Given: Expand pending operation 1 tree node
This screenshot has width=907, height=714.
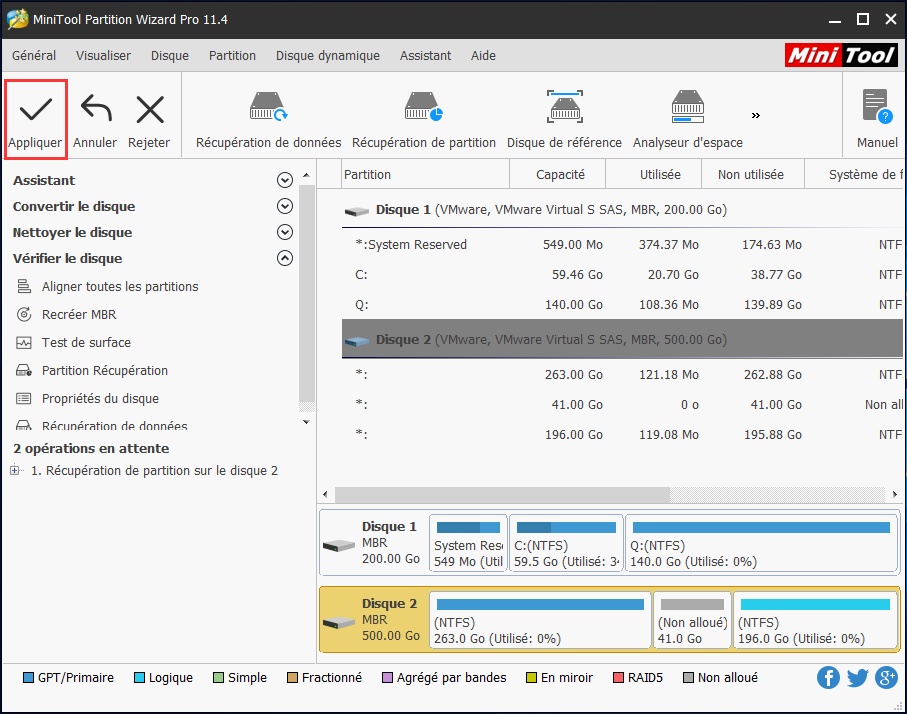Looking at the screenshot, I should click(x=14, y=470).
